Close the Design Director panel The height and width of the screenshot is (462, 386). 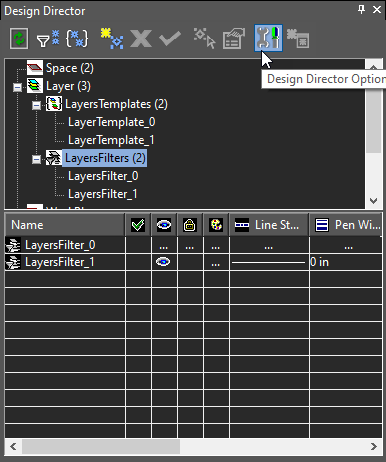tap(377, 10)
